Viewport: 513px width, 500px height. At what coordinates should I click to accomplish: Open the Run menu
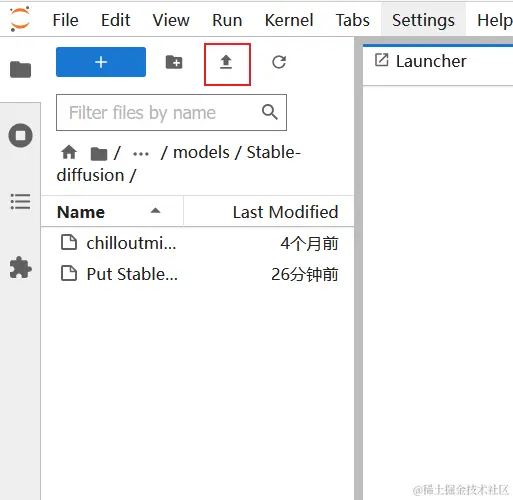[x=227, y=20]
